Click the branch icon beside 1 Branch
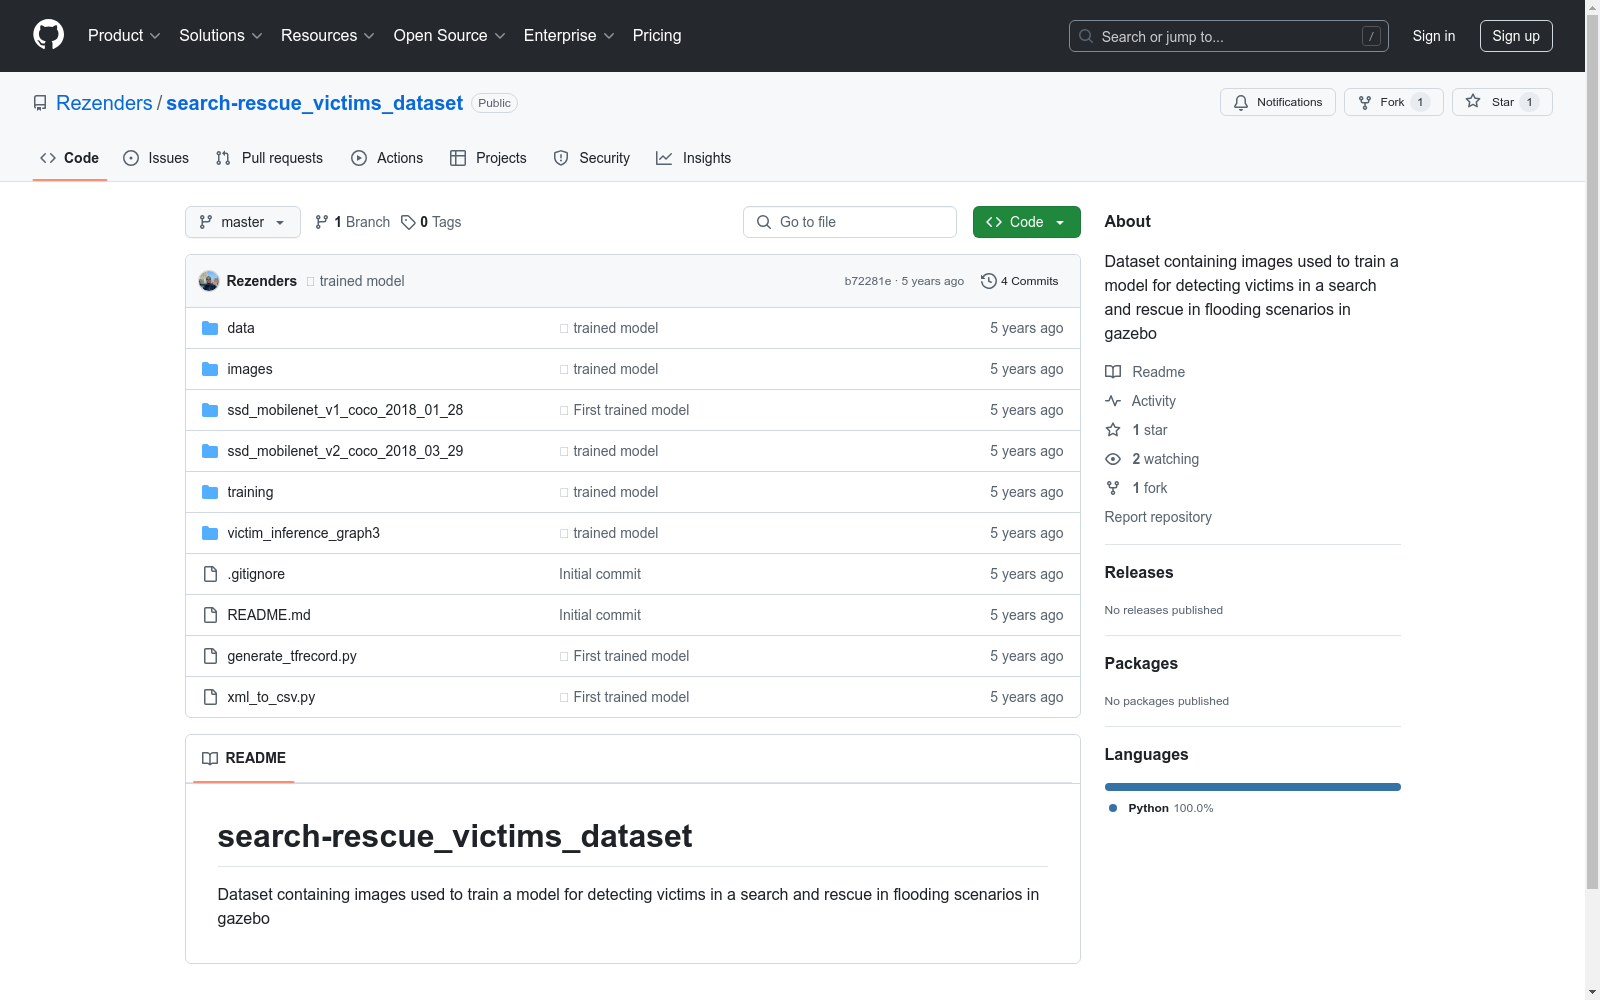Screen dimensions: 1600x1000 tap(322, 222)
